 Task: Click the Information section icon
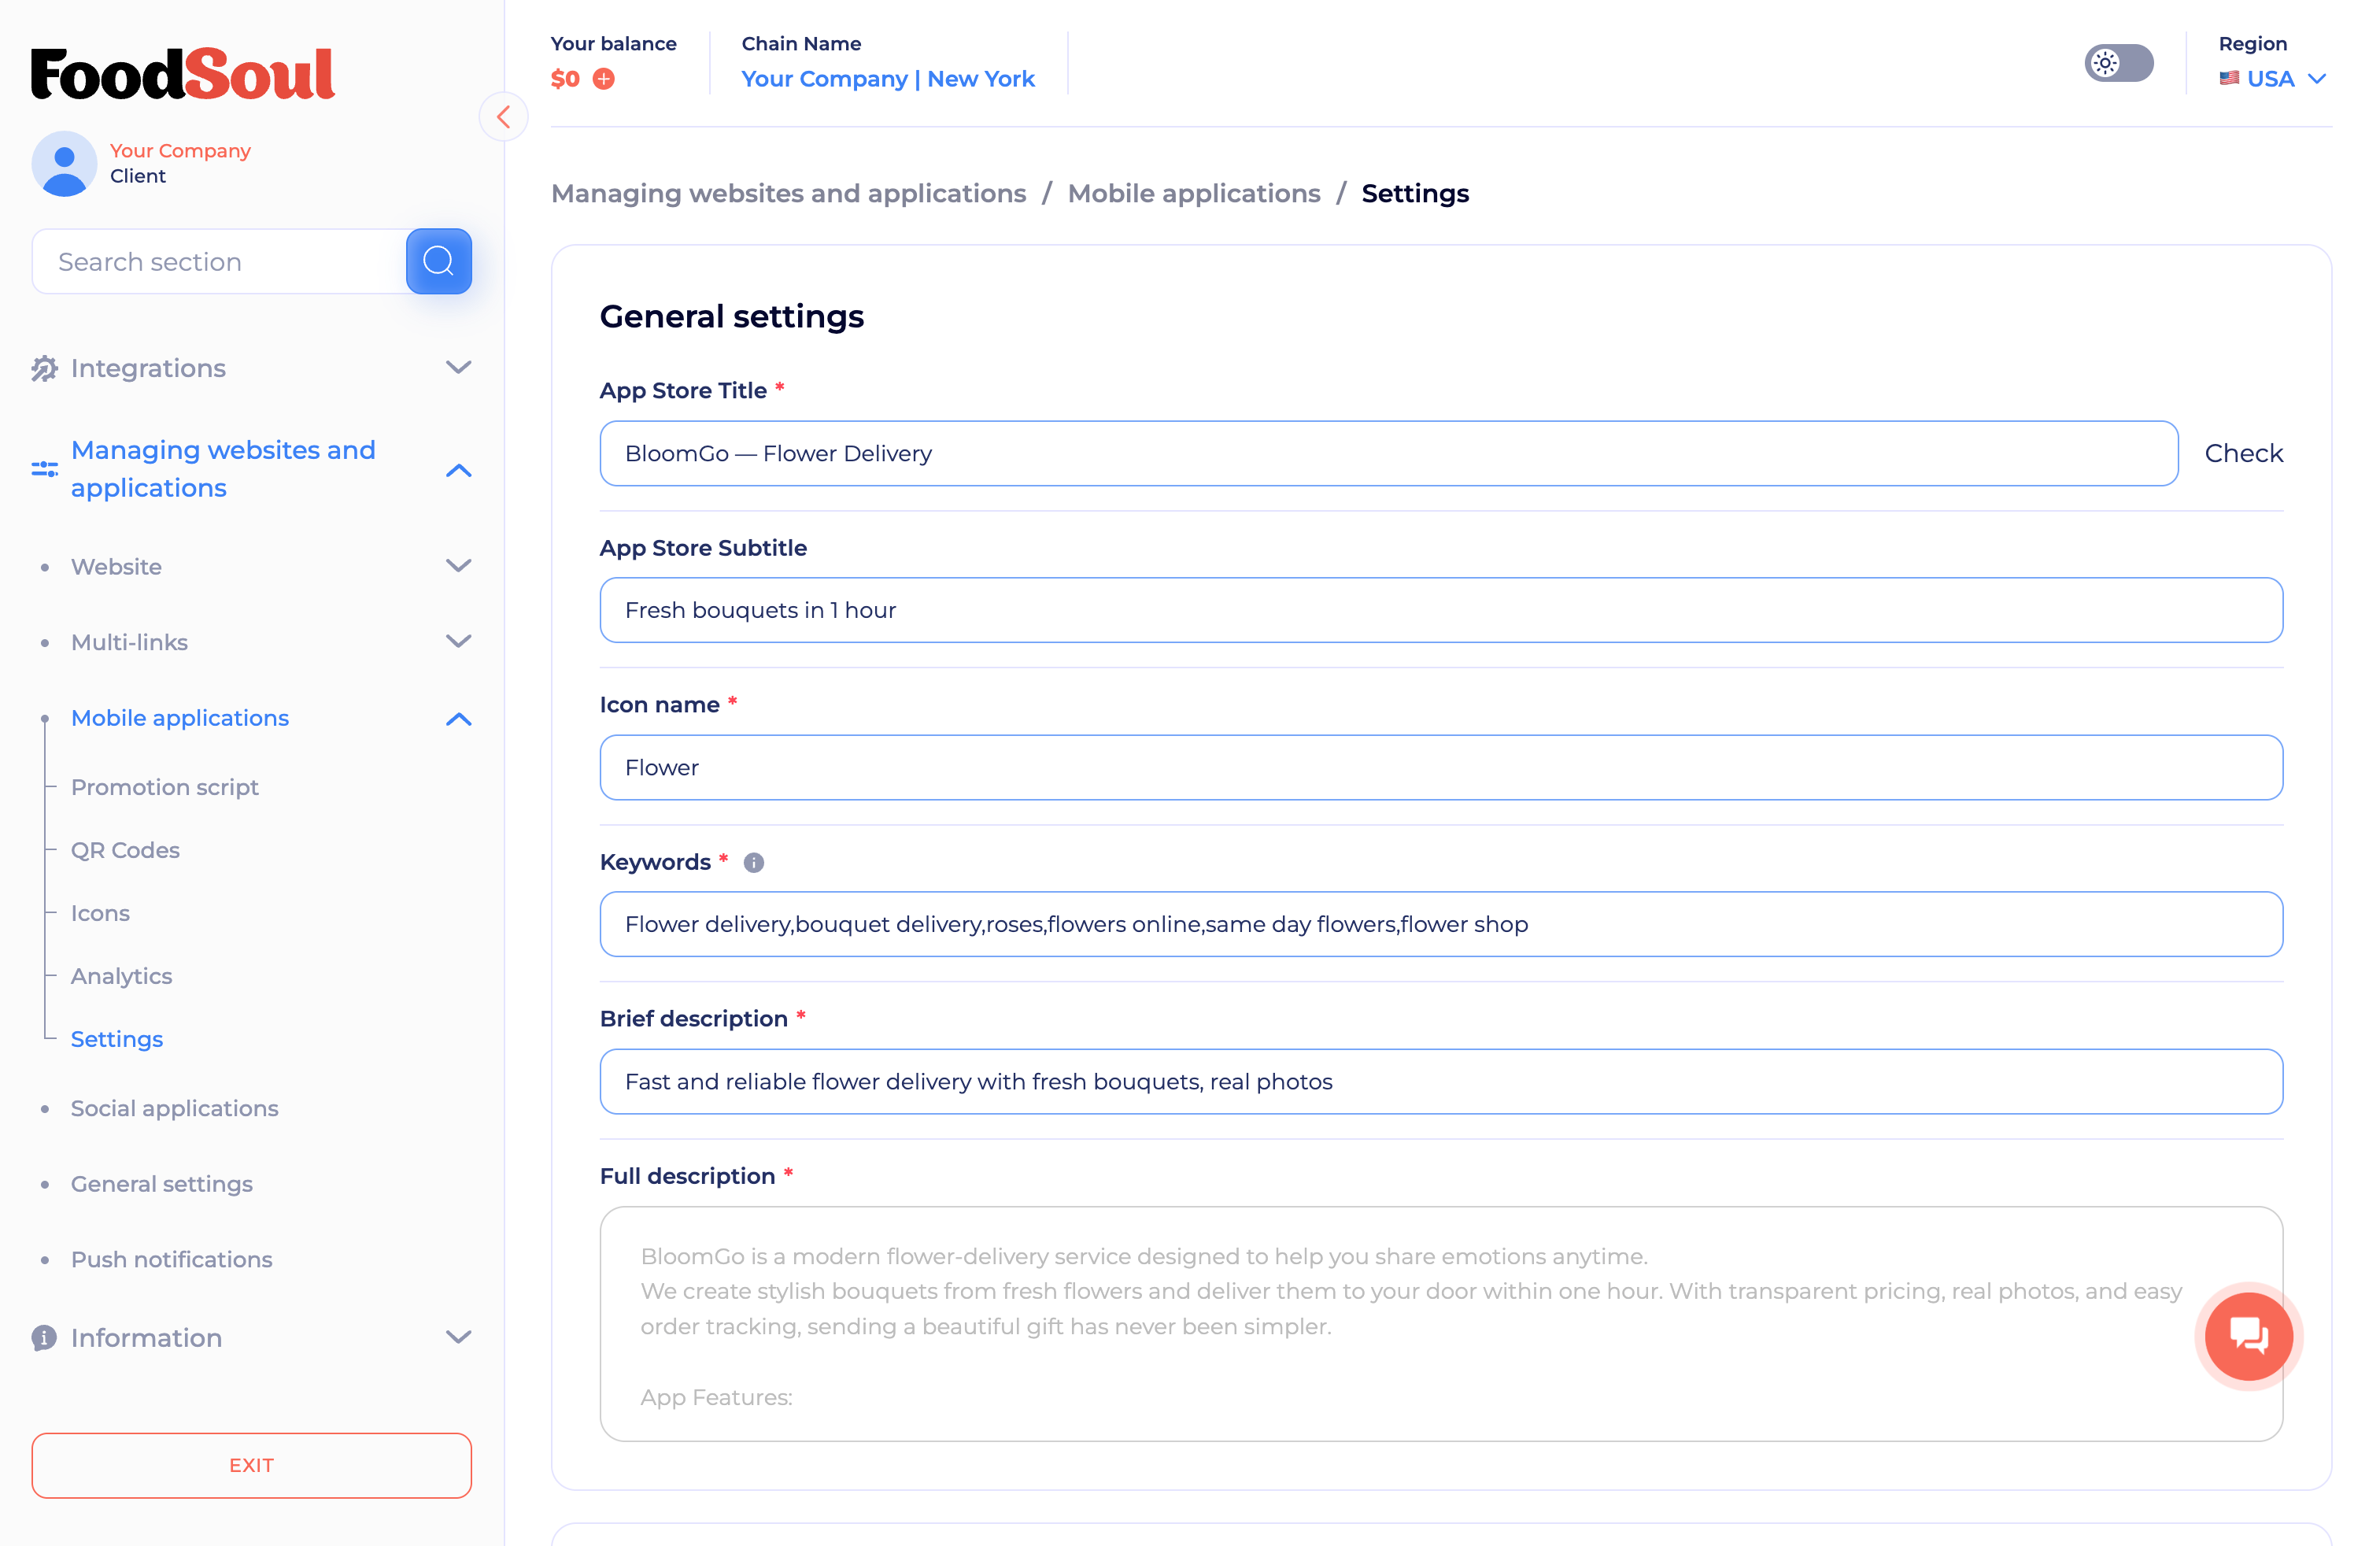44,1337
